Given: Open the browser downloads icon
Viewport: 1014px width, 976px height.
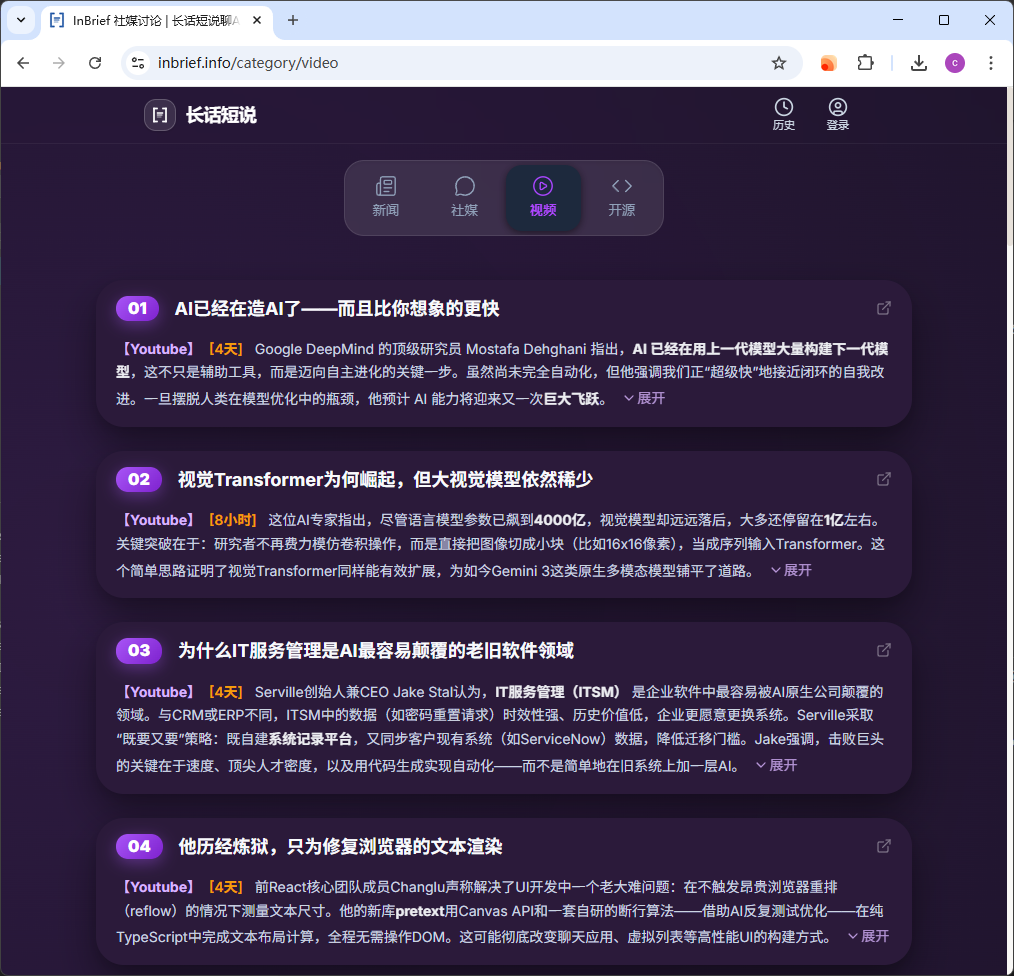Looking at the screenshot, I should [919, 62].
